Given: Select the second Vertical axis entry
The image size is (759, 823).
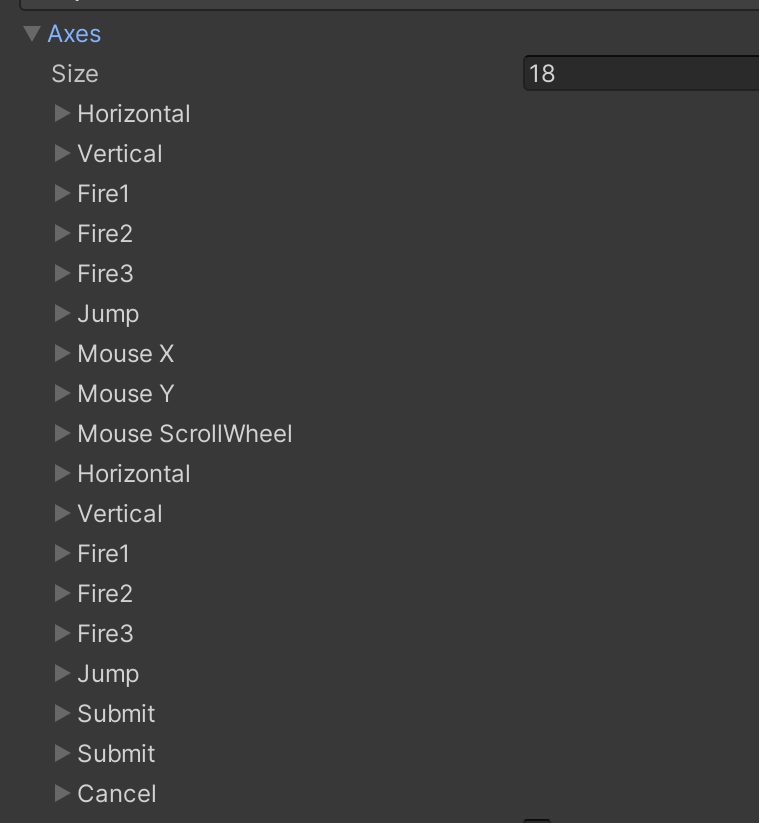Looking at the screenshot, I should 119,514.
